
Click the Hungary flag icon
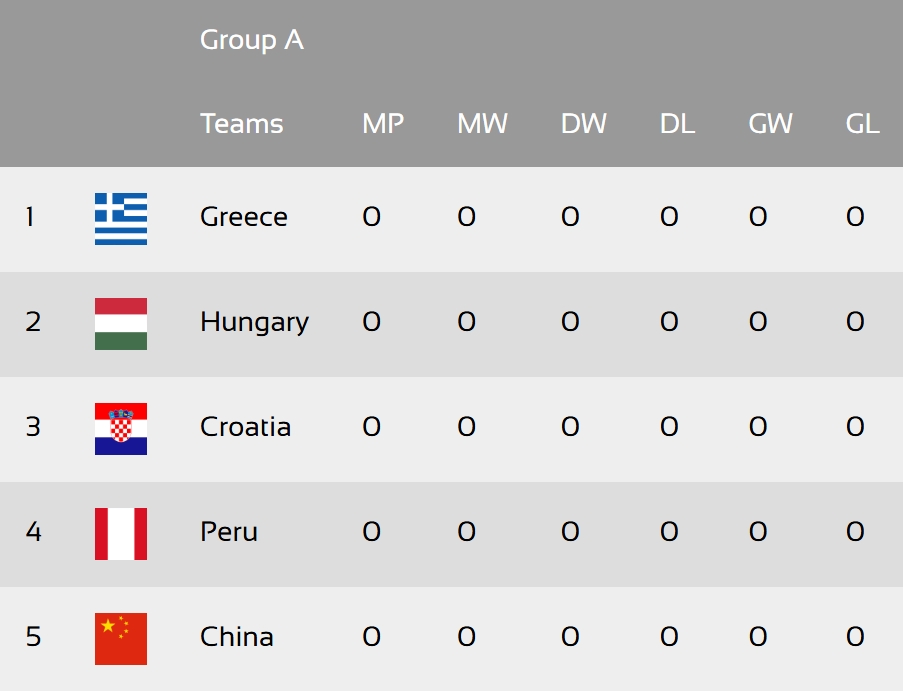121,324
